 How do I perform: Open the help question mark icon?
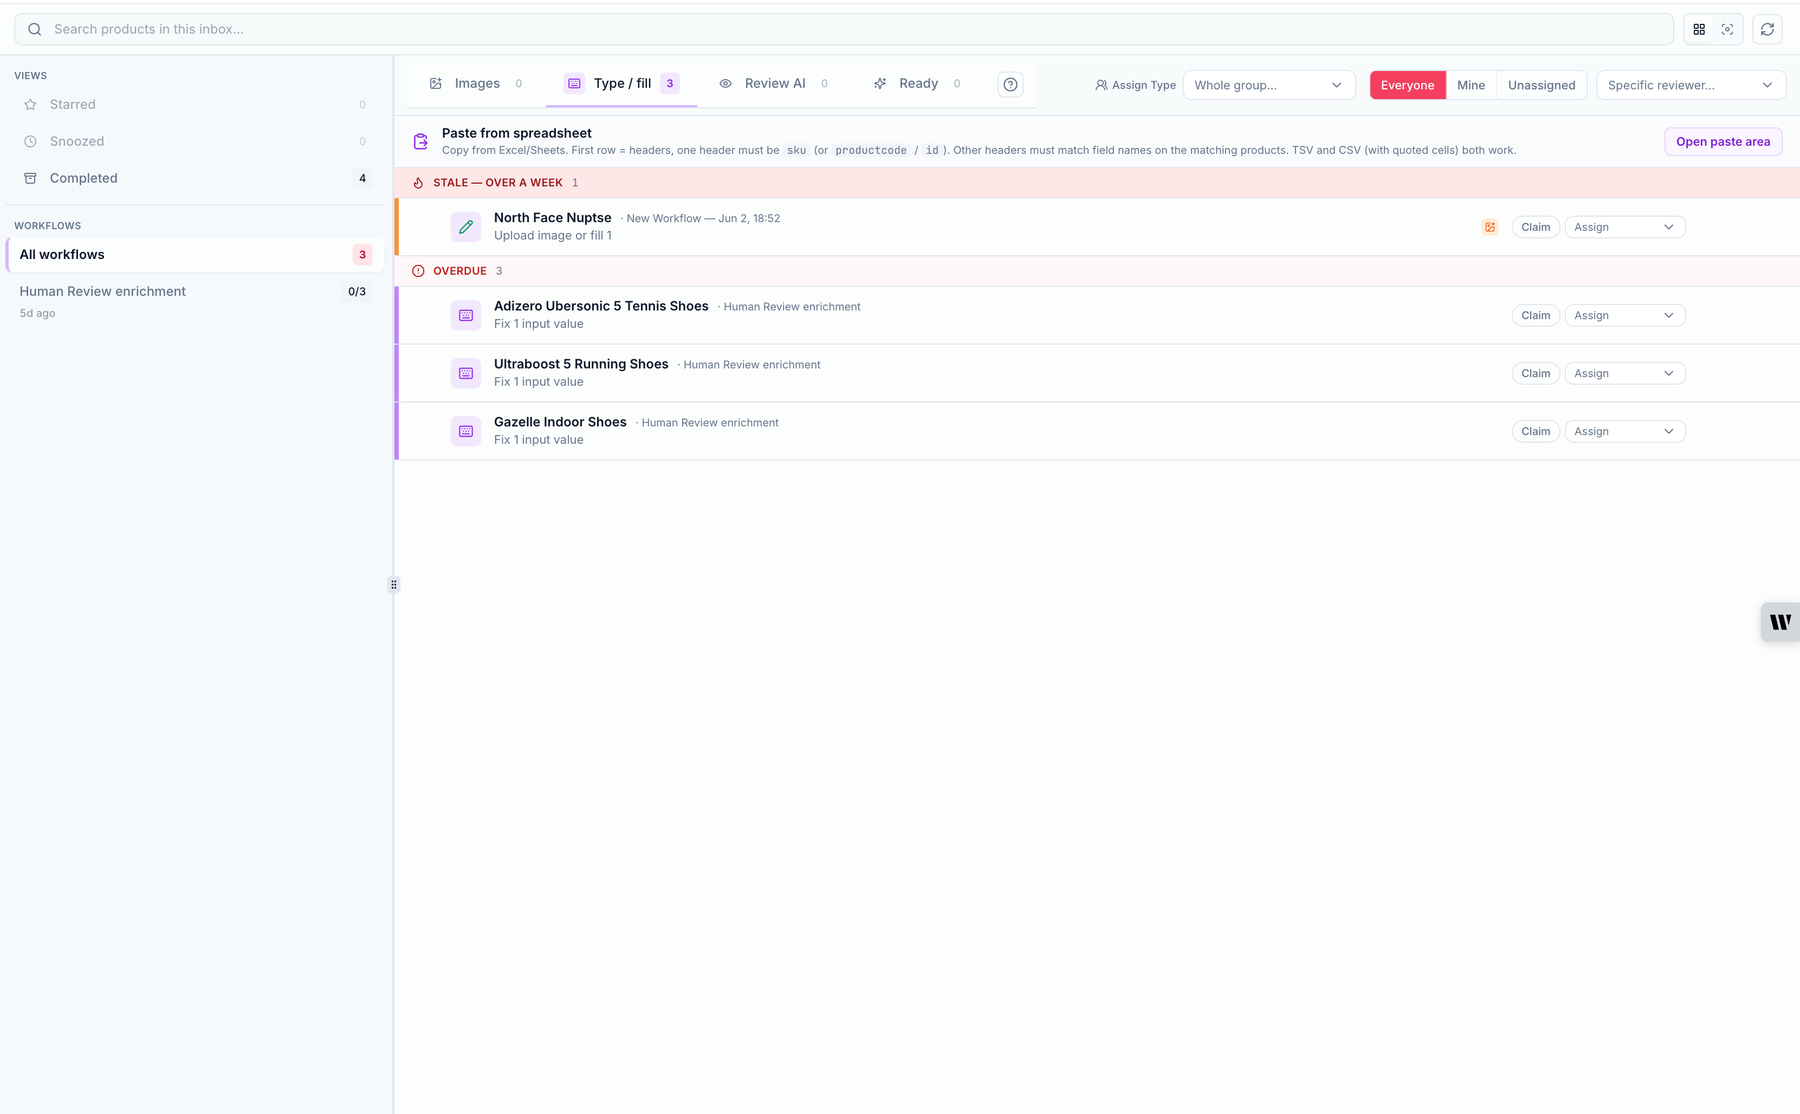click(1010, 85)
